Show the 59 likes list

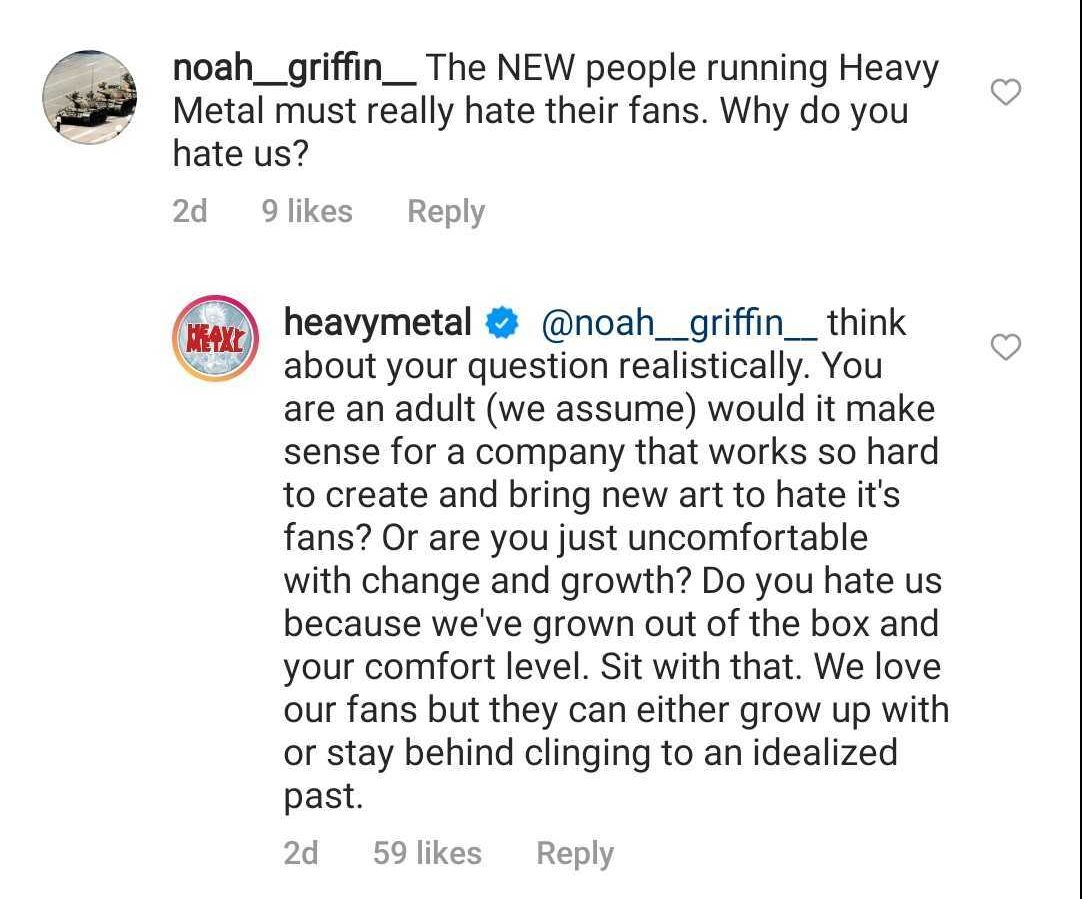click(427, 853)
